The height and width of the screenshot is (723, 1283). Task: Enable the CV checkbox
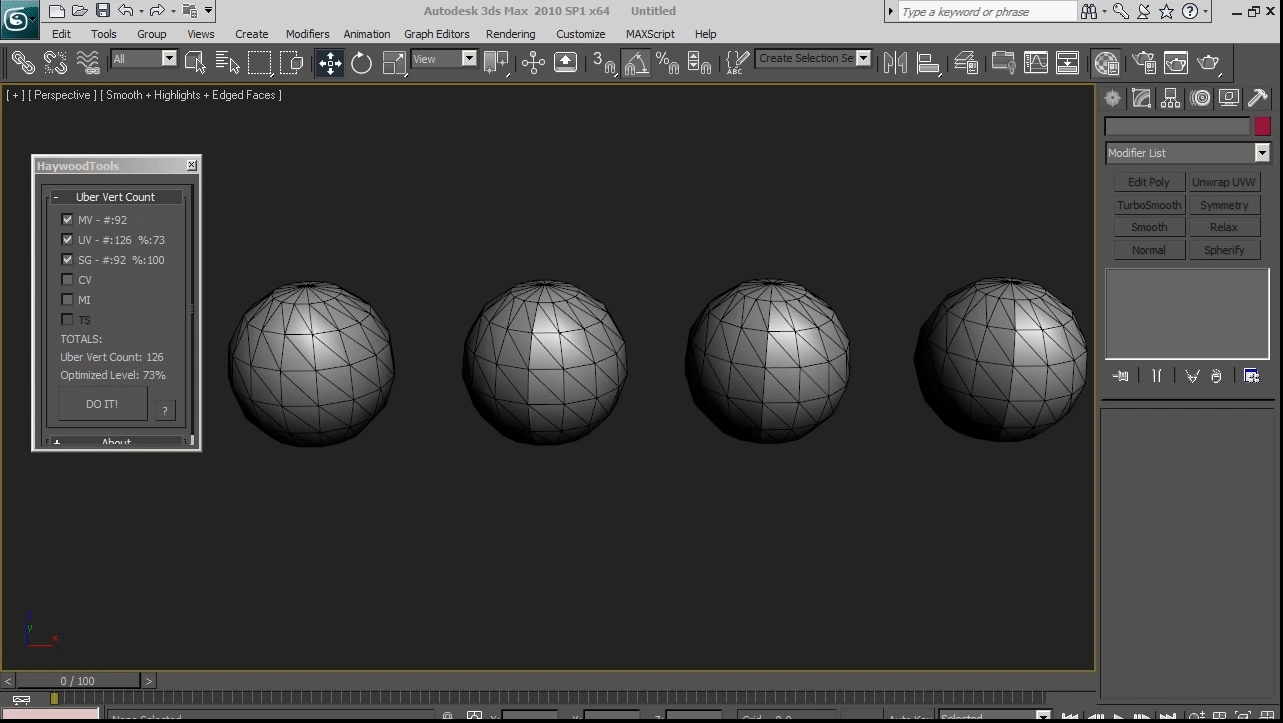pyautogui.click(x=67, y=280)
